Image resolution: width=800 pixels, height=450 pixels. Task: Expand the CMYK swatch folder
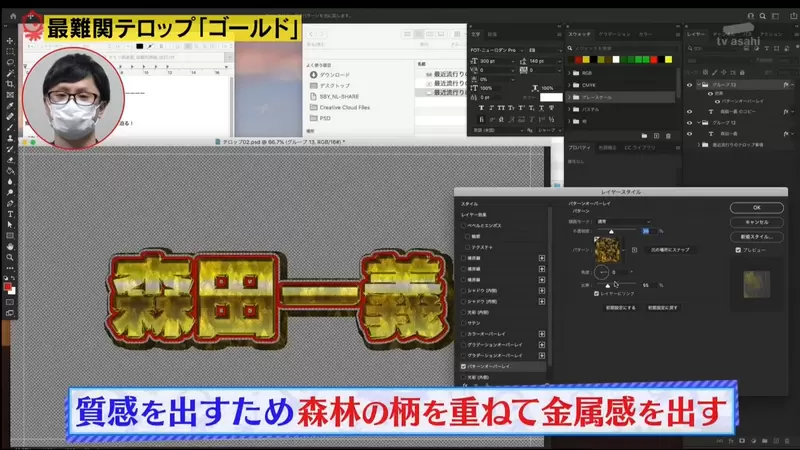coord(571,84)
